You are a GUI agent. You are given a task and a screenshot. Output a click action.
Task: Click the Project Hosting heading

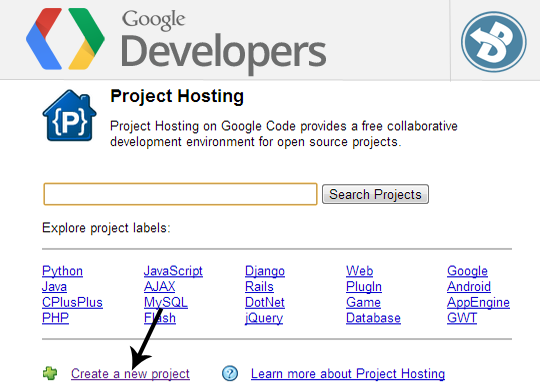[x=177, y=96]
